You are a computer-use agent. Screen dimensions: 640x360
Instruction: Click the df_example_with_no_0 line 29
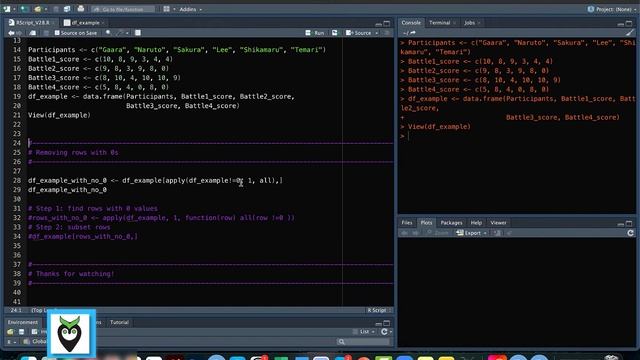[67, 190]
